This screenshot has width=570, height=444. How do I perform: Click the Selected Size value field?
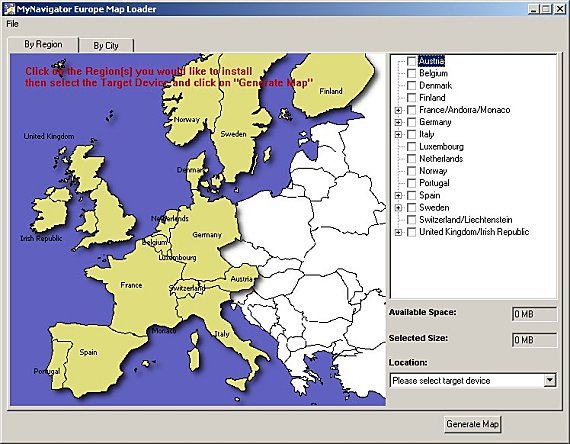tap(534, 340)
